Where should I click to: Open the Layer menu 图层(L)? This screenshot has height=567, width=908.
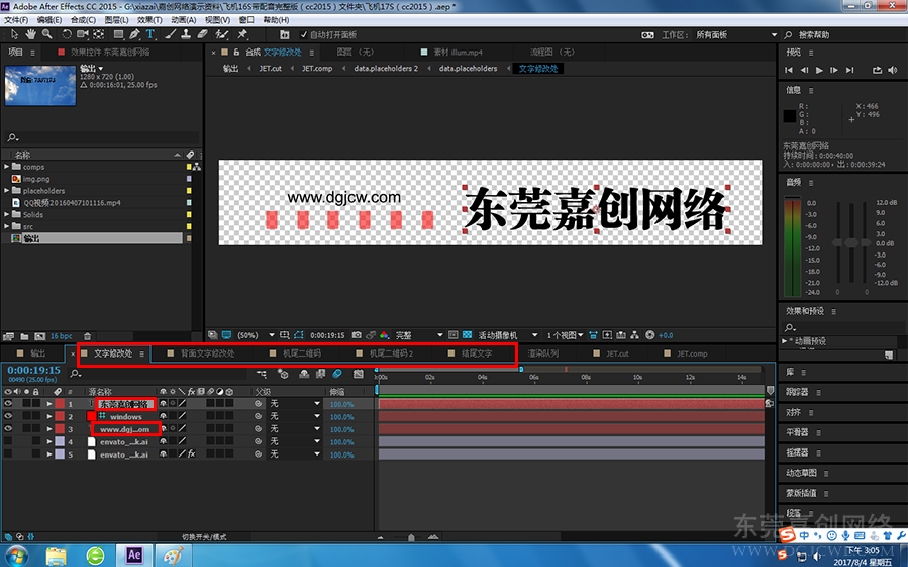point(116,20)
